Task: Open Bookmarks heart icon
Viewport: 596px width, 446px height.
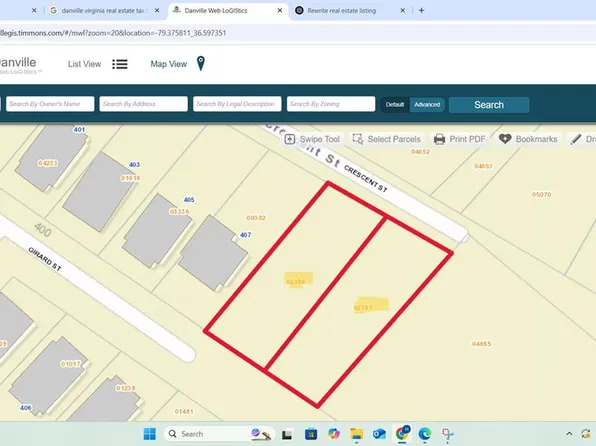Action: click(x=505, y=139)
